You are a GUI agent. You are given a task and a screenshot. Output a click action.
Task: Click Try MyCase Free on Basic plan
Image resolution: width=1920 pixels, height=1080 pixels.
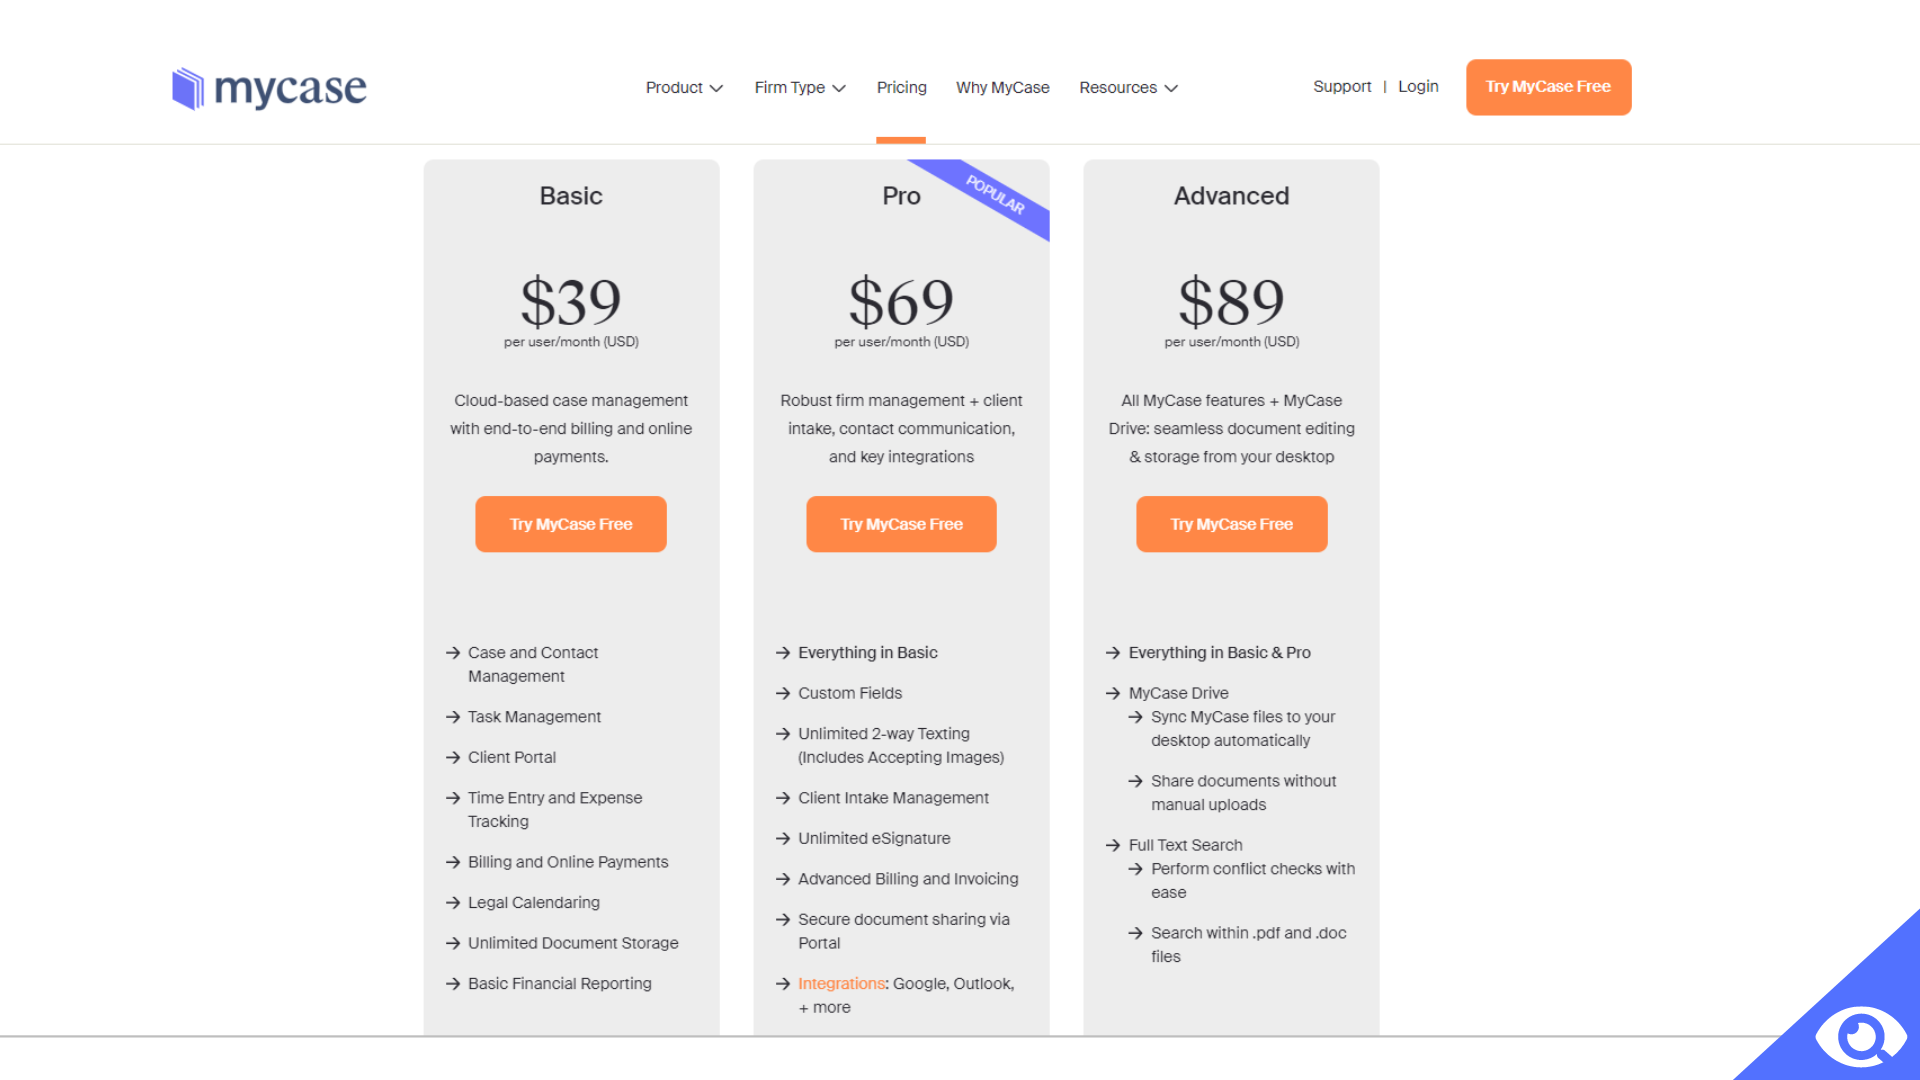tap(570, 524)
